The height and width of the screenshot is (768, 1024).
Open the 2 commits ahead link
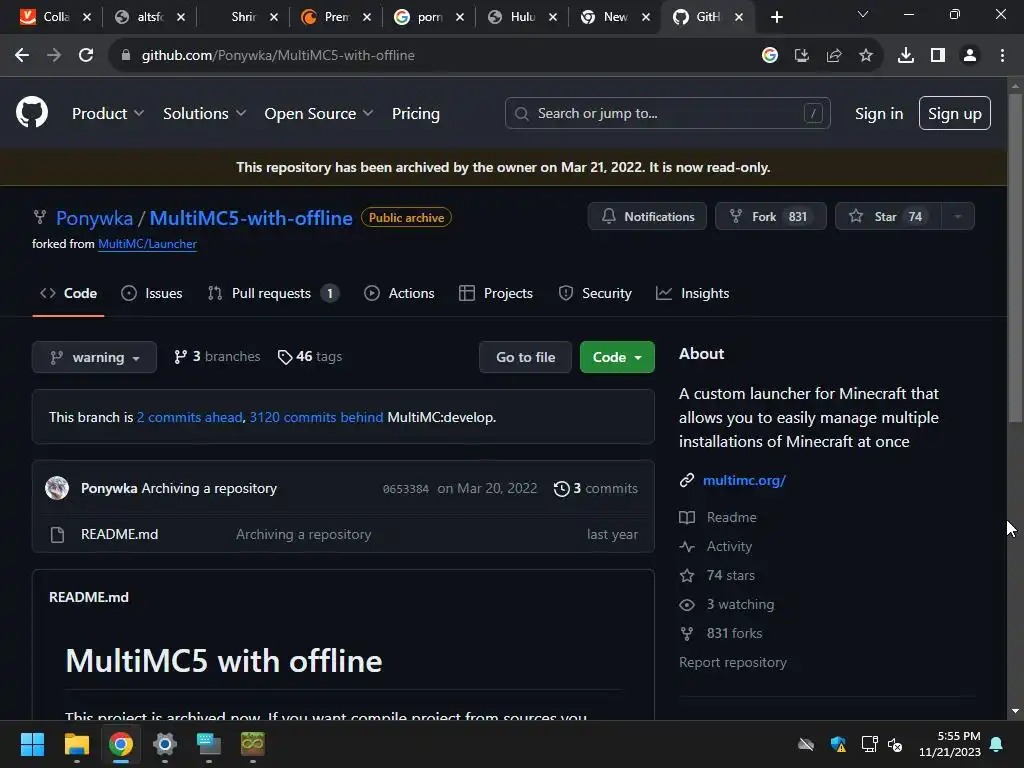tap(189, 417)
